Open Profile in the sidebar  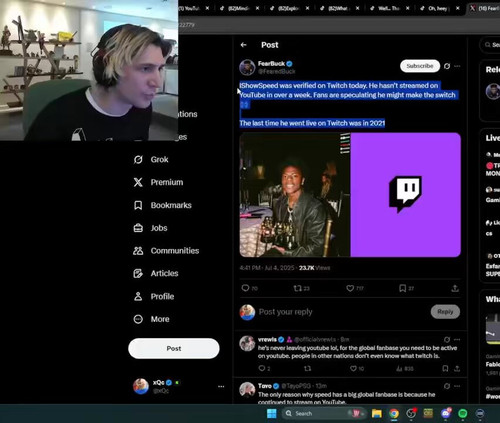[154, 296]
